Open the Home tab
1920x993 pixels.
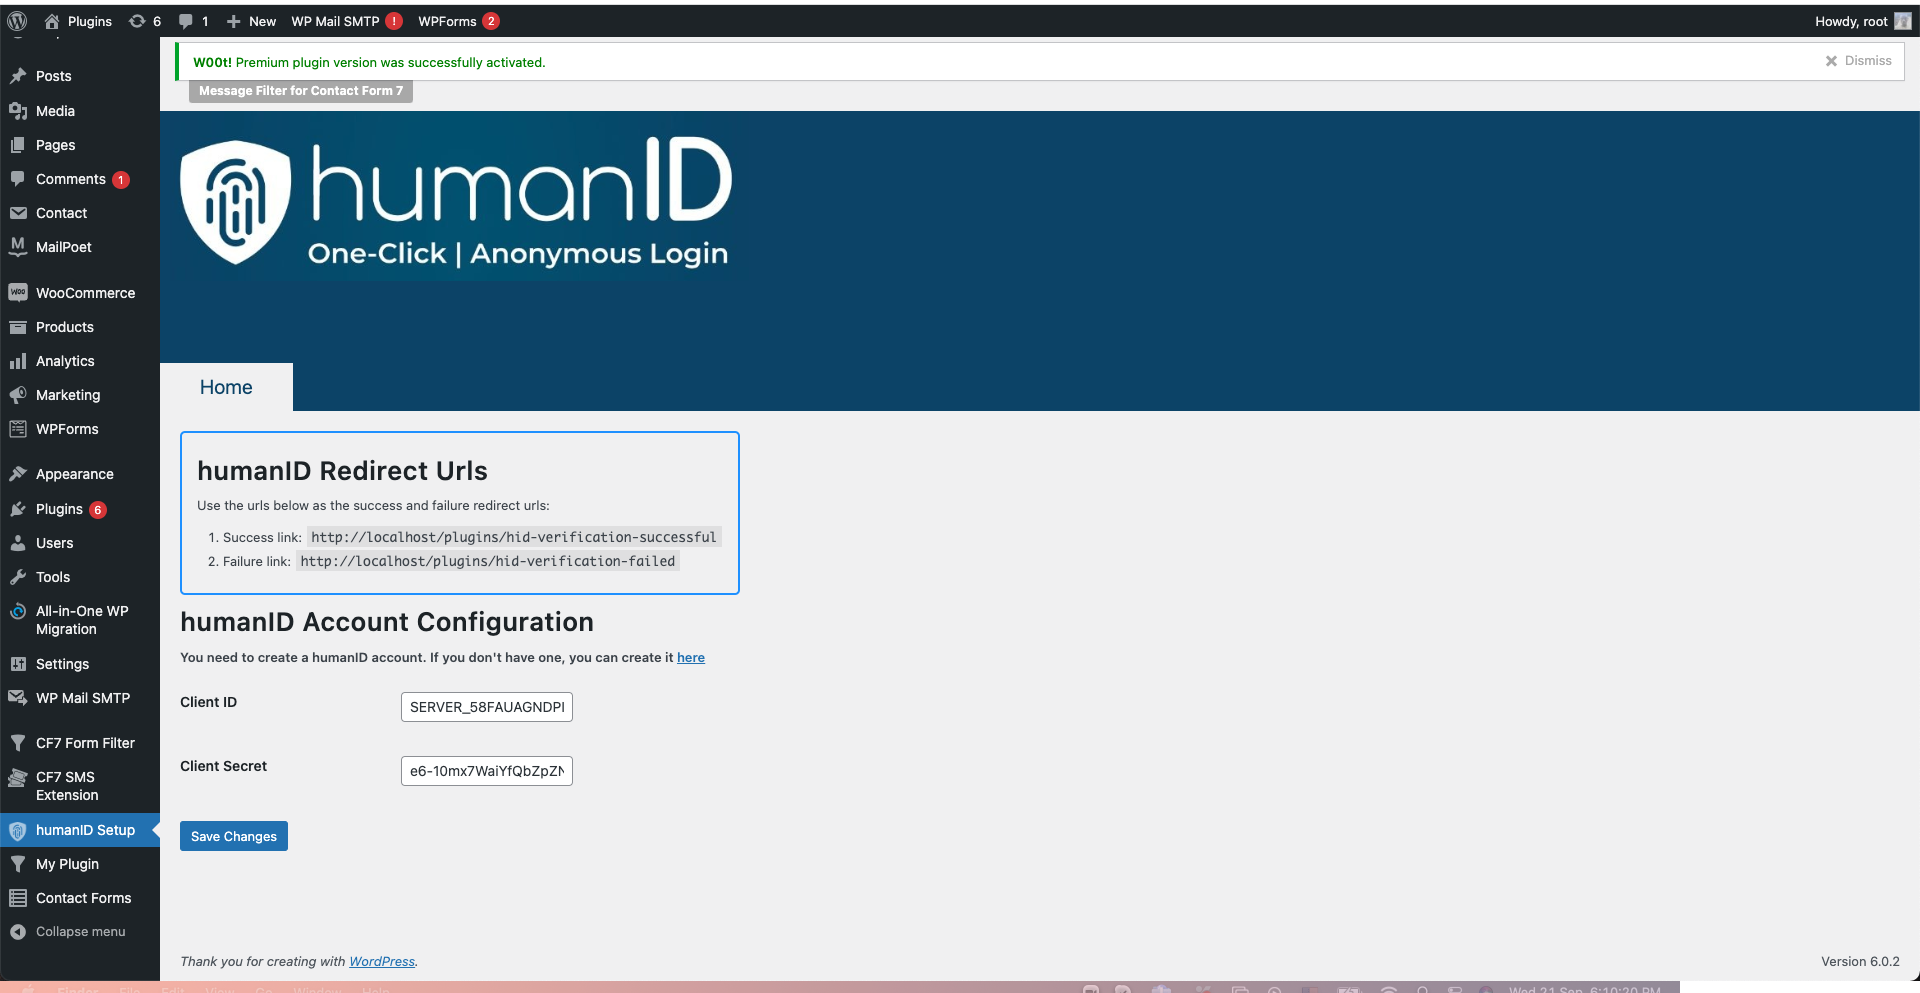(226, 387)
